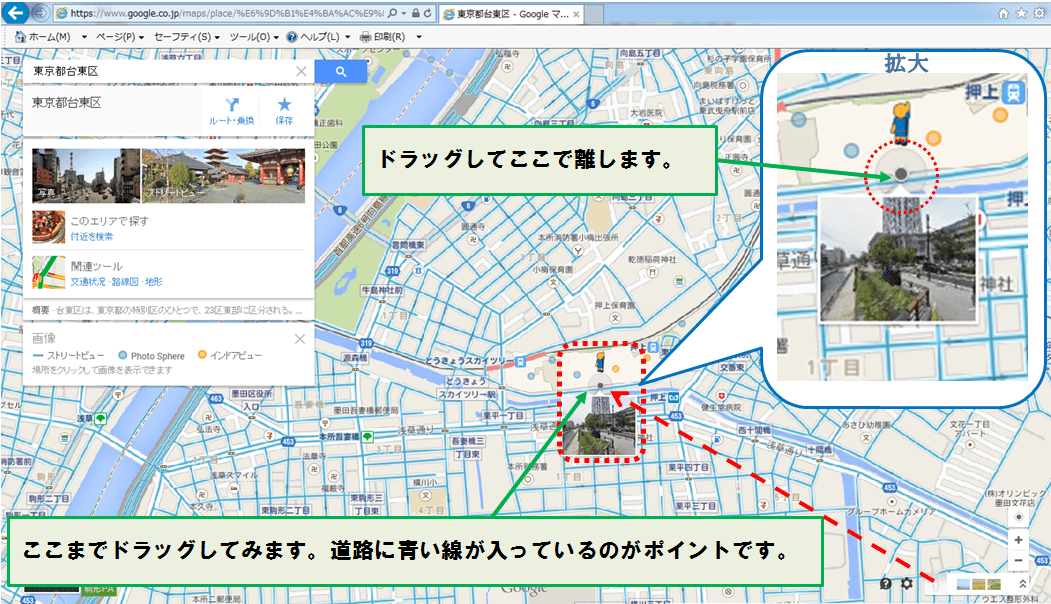Viewport: 1051px width, 604px height.
Task: Open the Maps help question mark icon
Action: click(885, 583)
